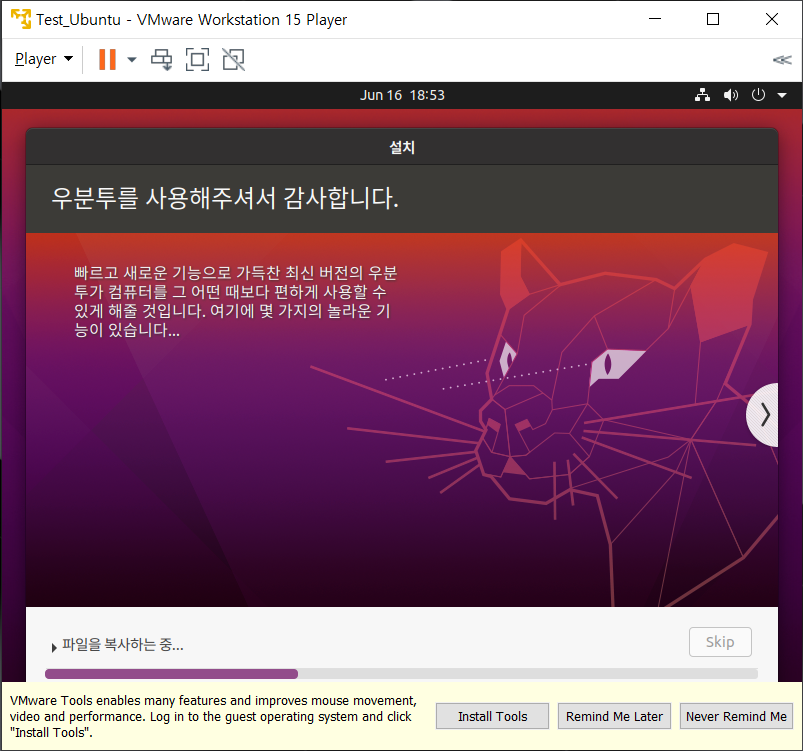This screenshot has width=803, height=751.
Task: Expand the Ubuntu system menu arrow
Action: coord(782,95)
